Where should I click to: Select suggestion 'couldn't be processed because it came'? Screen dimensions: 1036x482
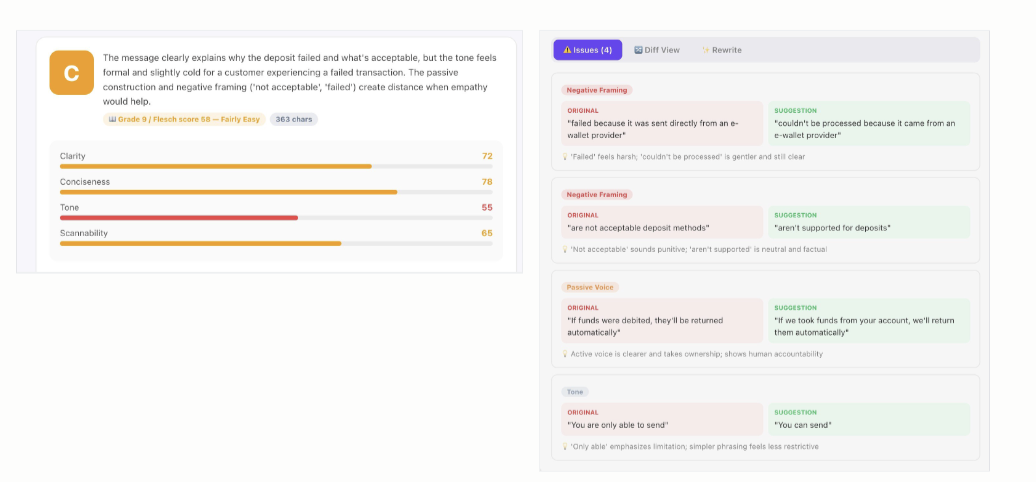(x=864, y=129)
